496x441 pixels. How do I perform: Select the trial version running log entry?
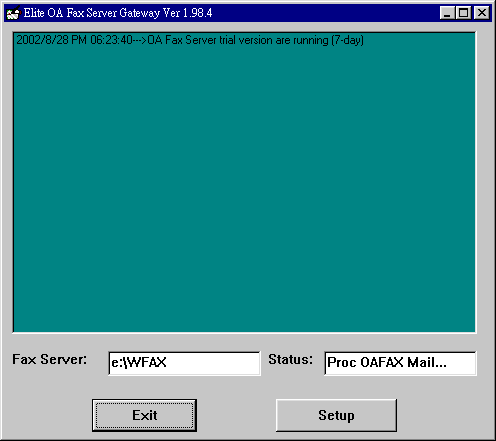point(190,40)
